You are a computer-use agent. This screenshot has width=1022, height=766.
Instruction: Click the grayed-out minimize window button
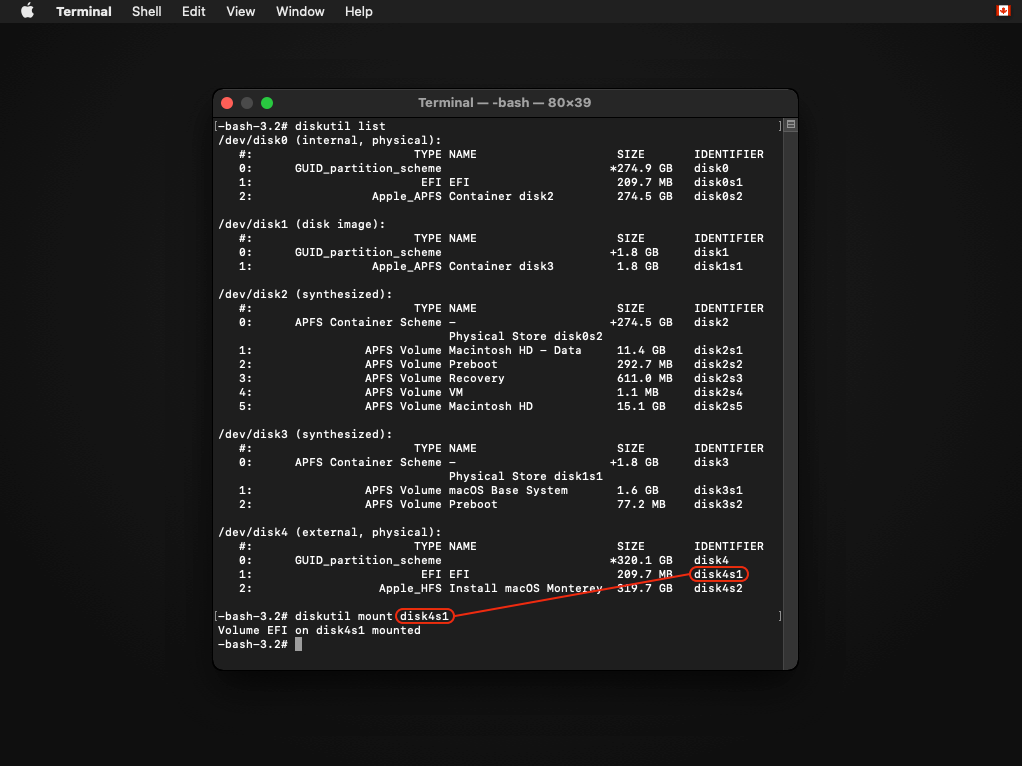(x=247, y=103)
